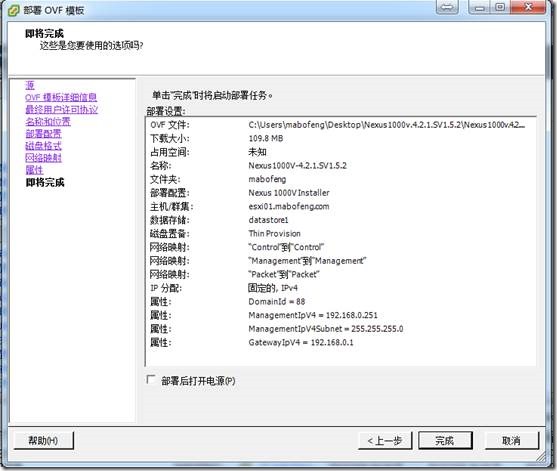Image resolution: width=557 pixels, height=471 pixels.
Task: Select the datastore1 value
Action: (x=268, y=220)
